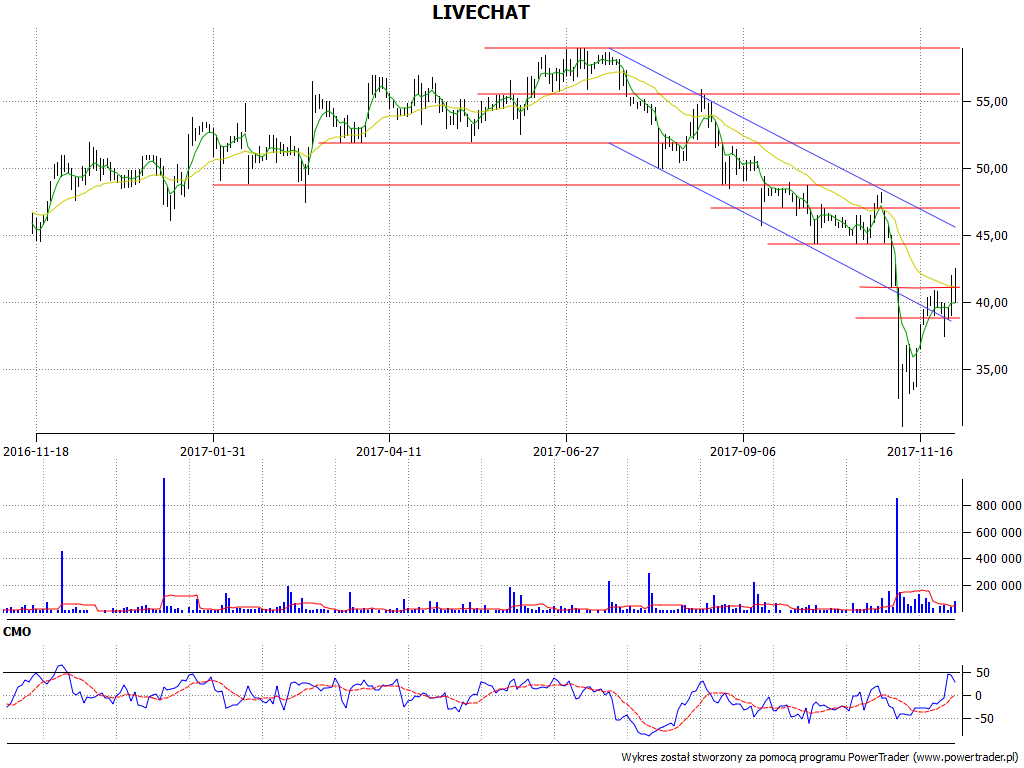The image size is (1024, 768).
Task: Select the 2017-09-06 date label
Action: coord(743,451)
